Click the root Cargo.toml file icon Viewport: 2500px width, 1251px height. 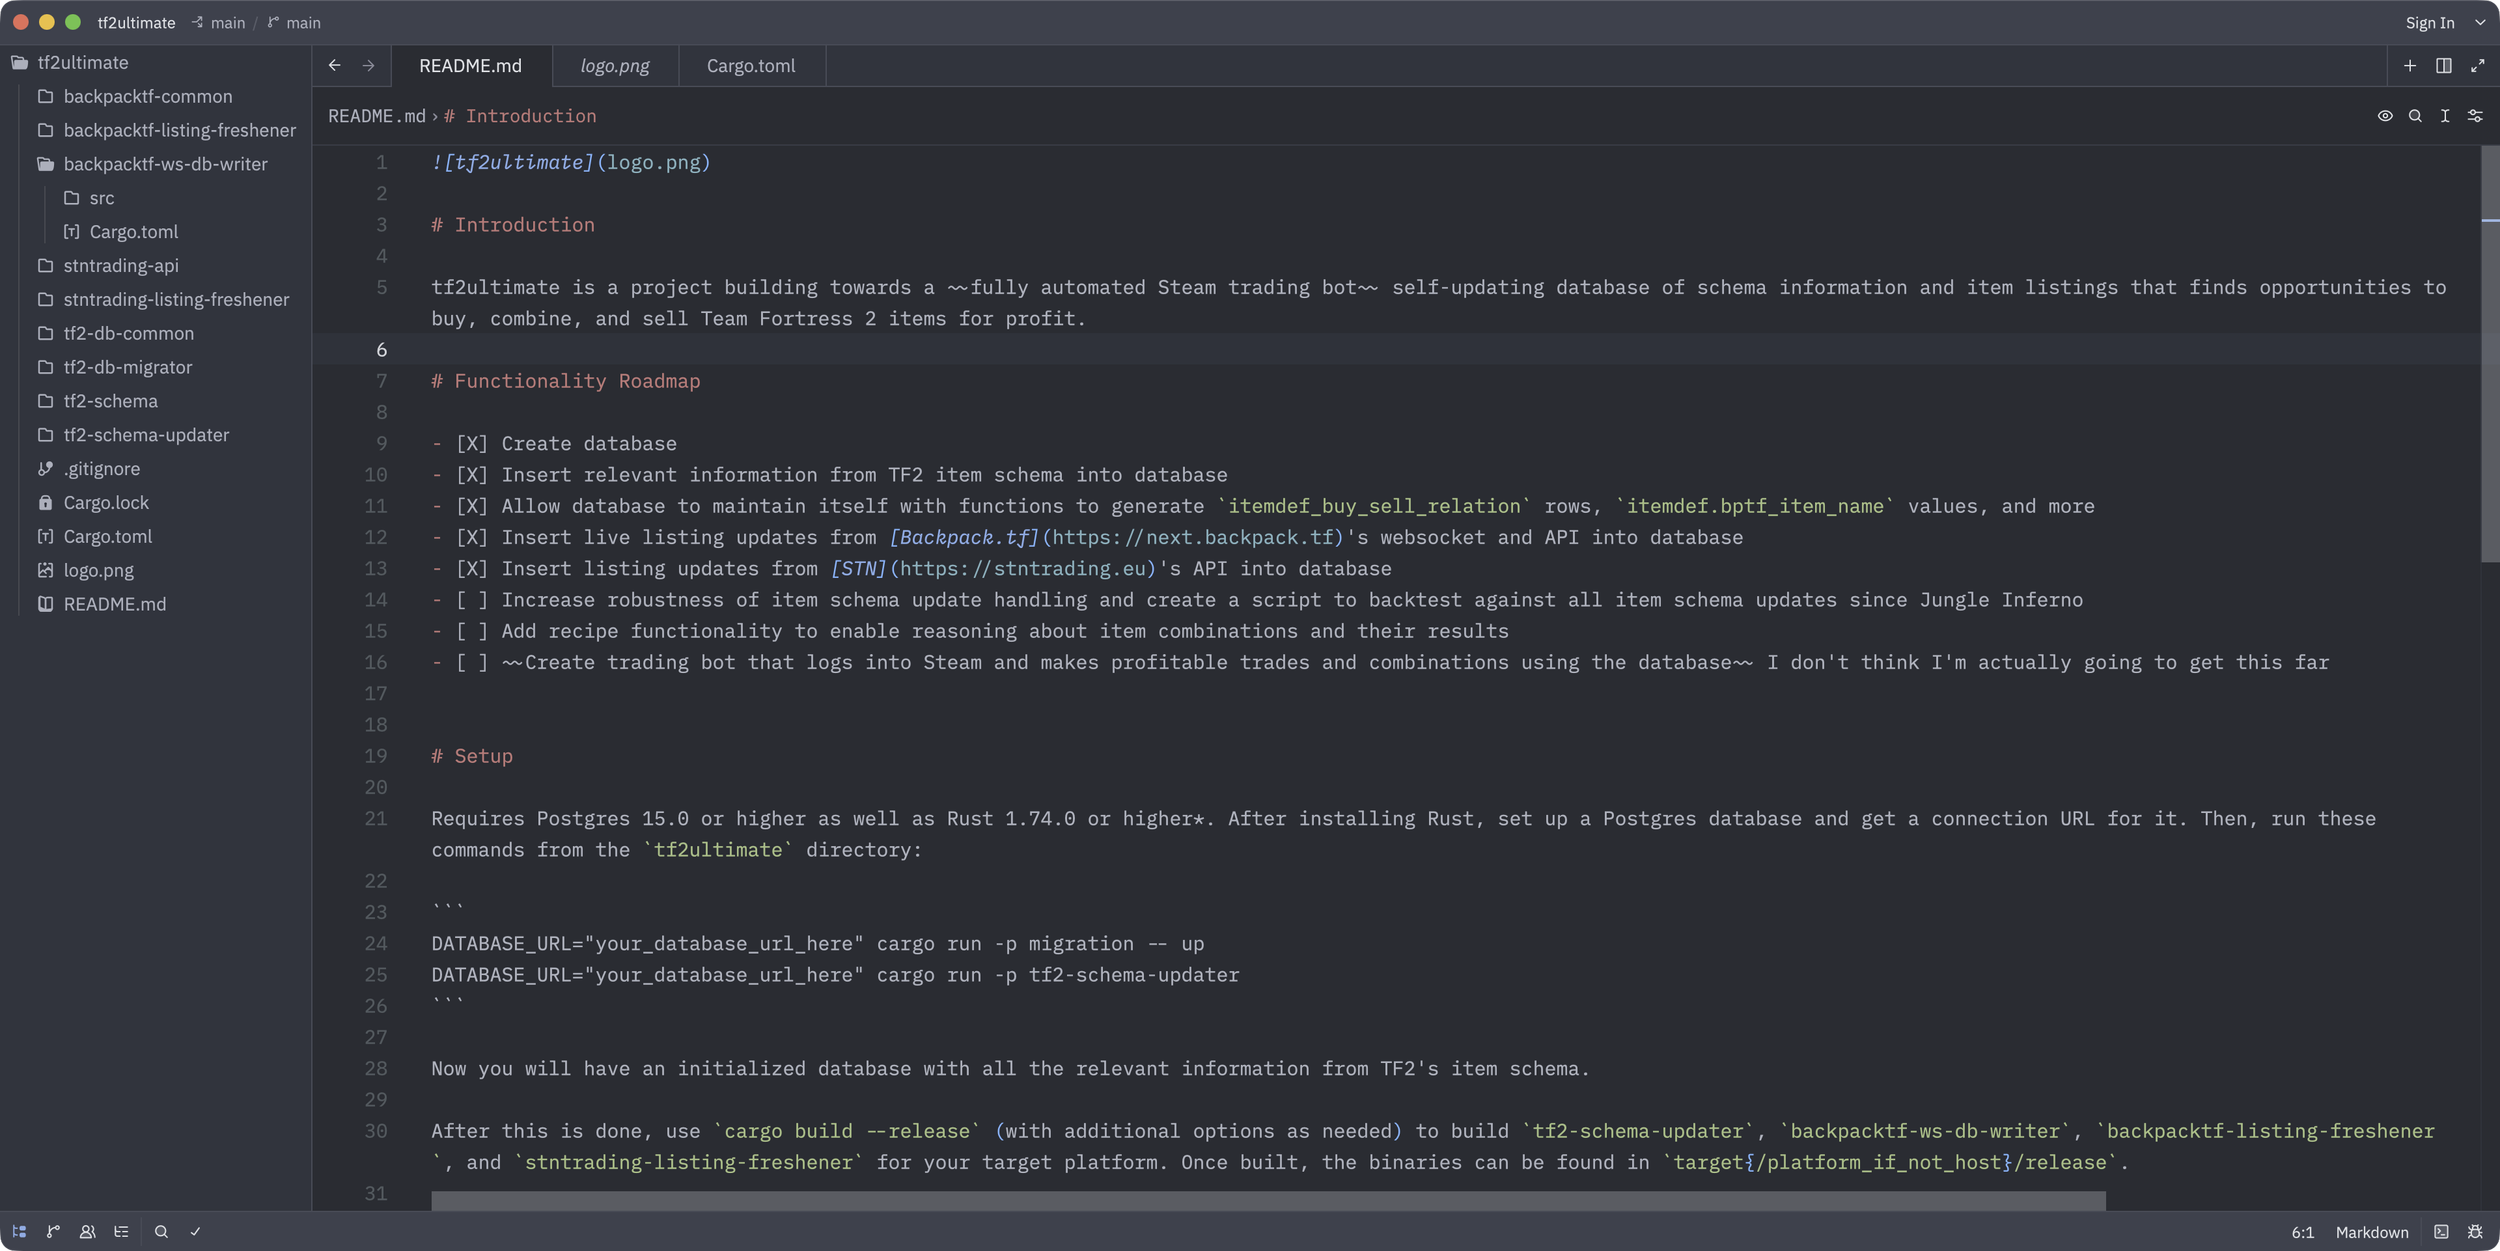click(45, 536)
